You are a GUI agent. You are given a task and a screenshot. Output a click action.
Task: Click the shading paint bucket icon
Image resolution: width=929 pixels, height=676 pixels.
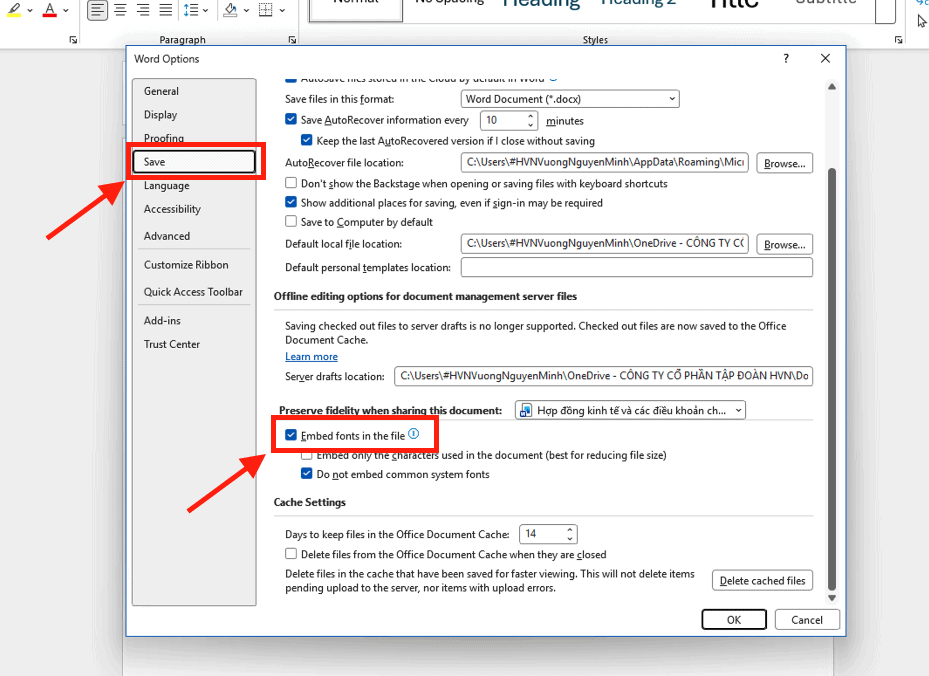click(x=231, y=11)
